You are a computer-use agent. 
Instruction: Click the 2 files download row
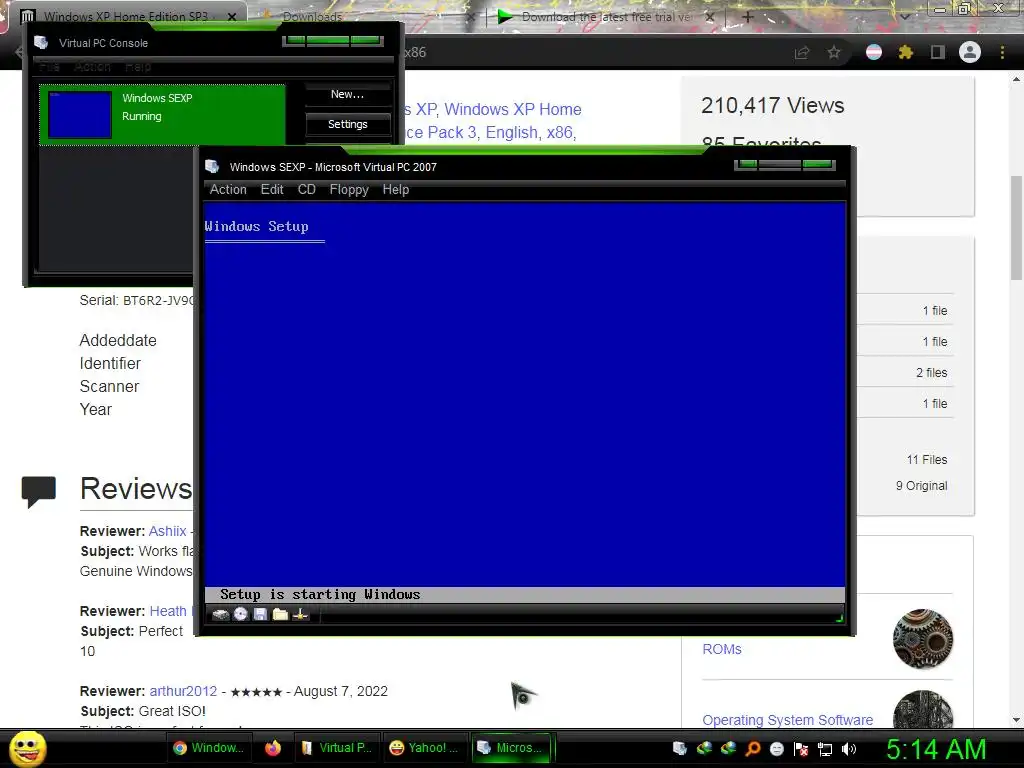click(x=904, y=373)
